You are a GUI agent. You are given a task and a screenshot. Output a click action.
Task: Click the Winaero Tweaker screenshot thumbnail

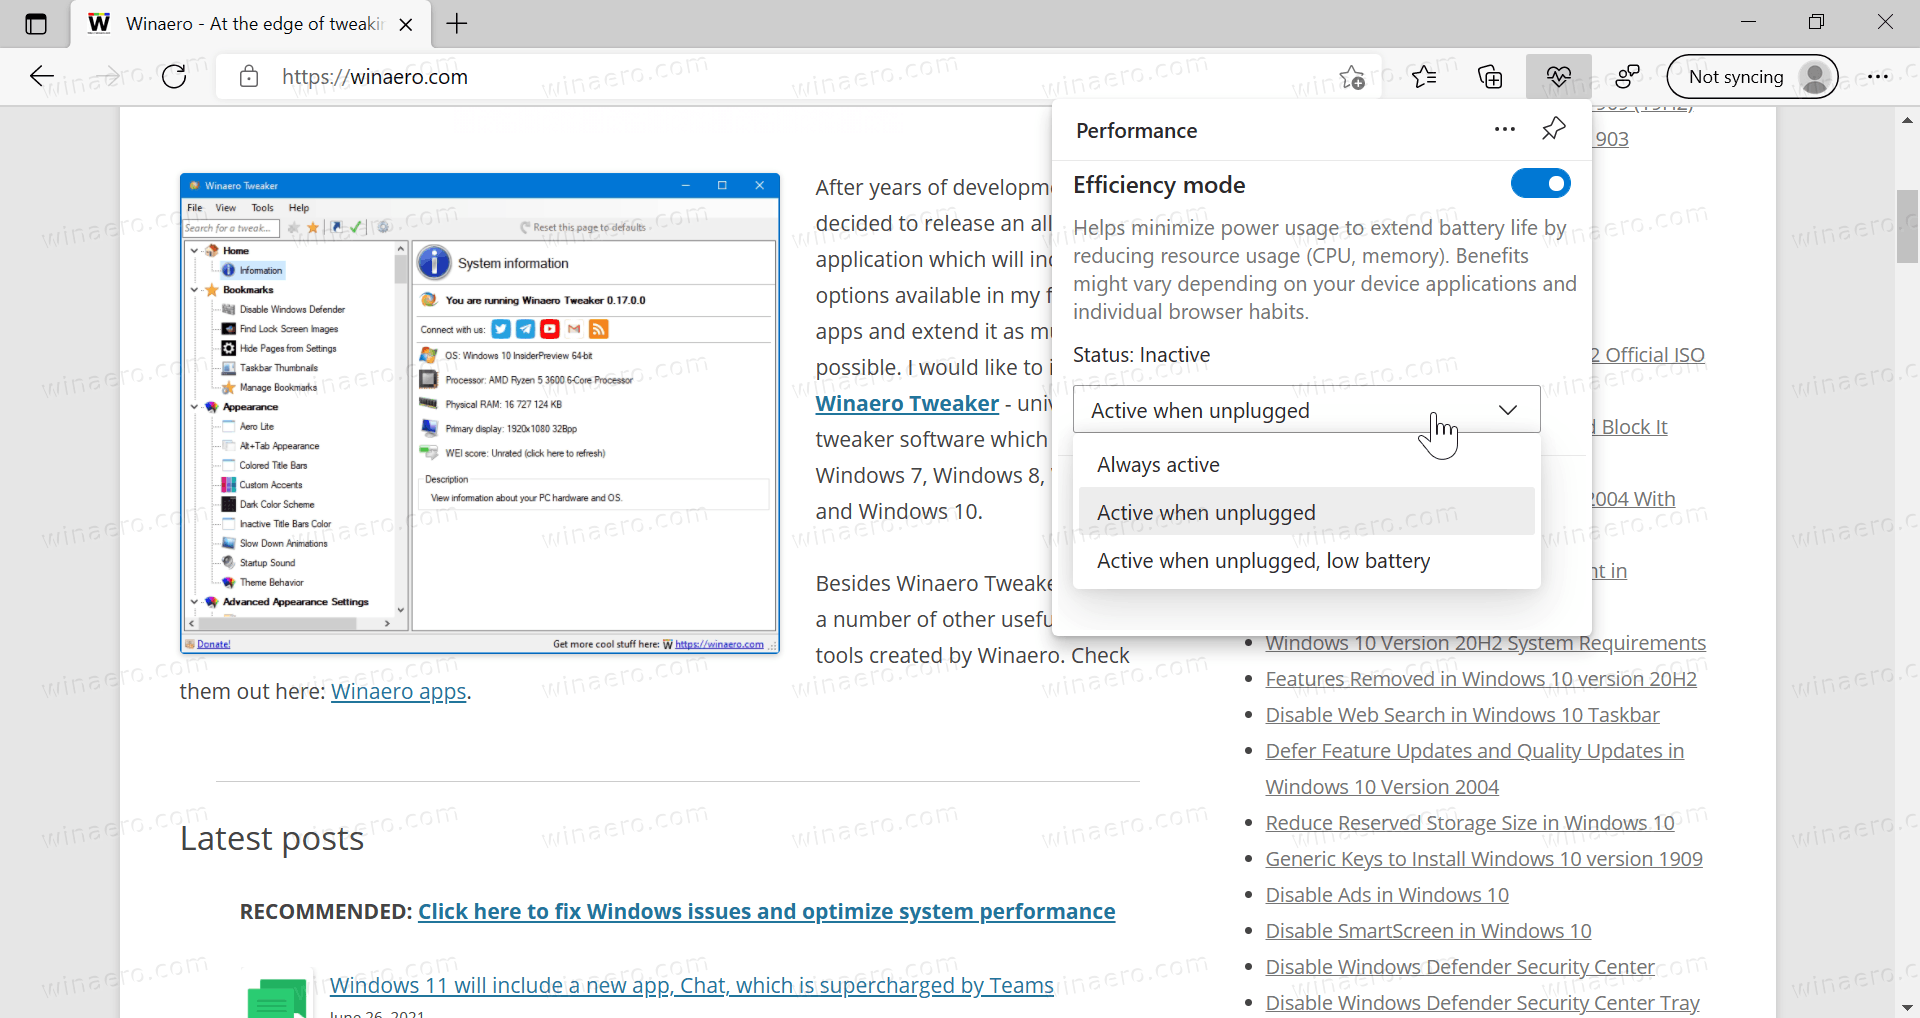click(x=480, y=413)
